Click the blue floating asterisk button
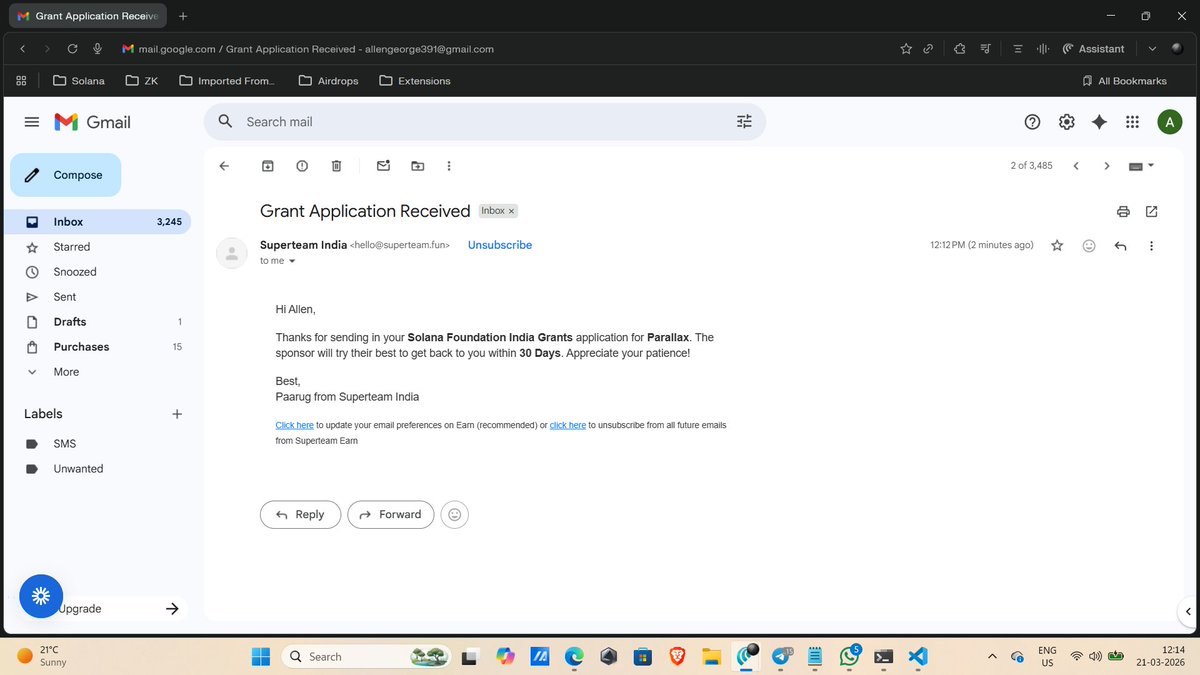 pyautogui.click(x=41, y=596)
